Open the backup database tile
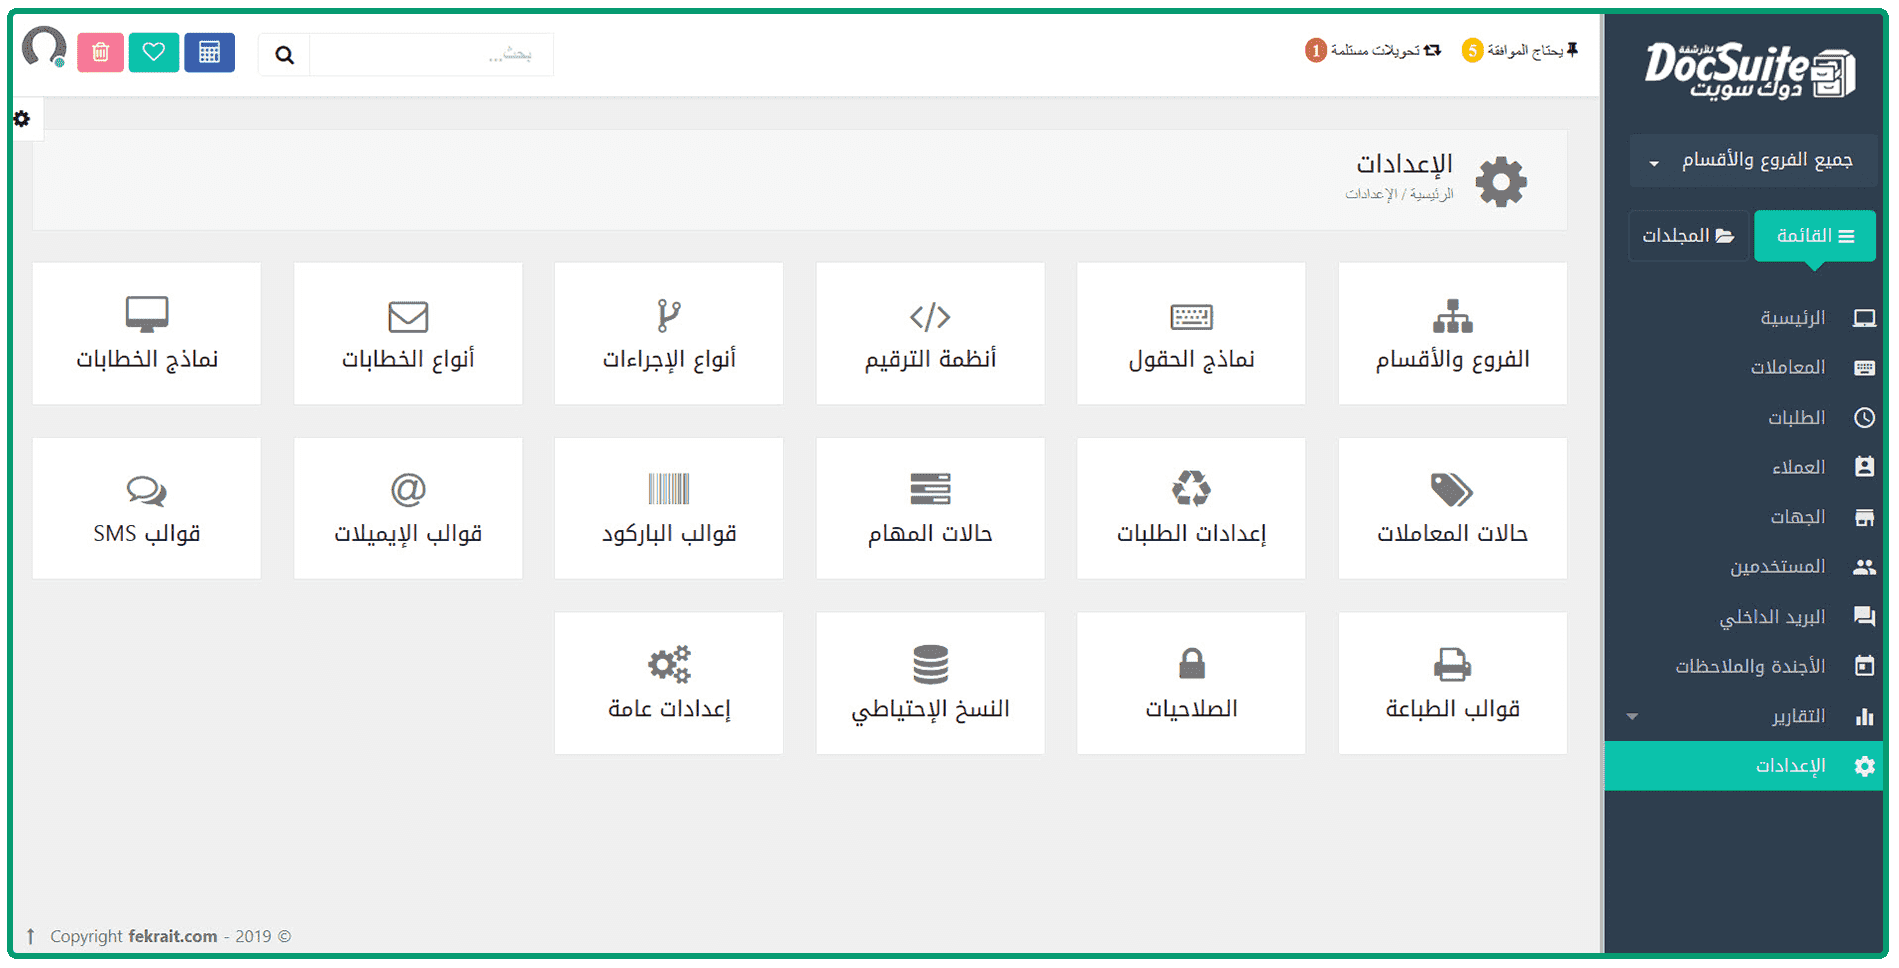Screen dimensions: 1899x968 click(929, 683)
